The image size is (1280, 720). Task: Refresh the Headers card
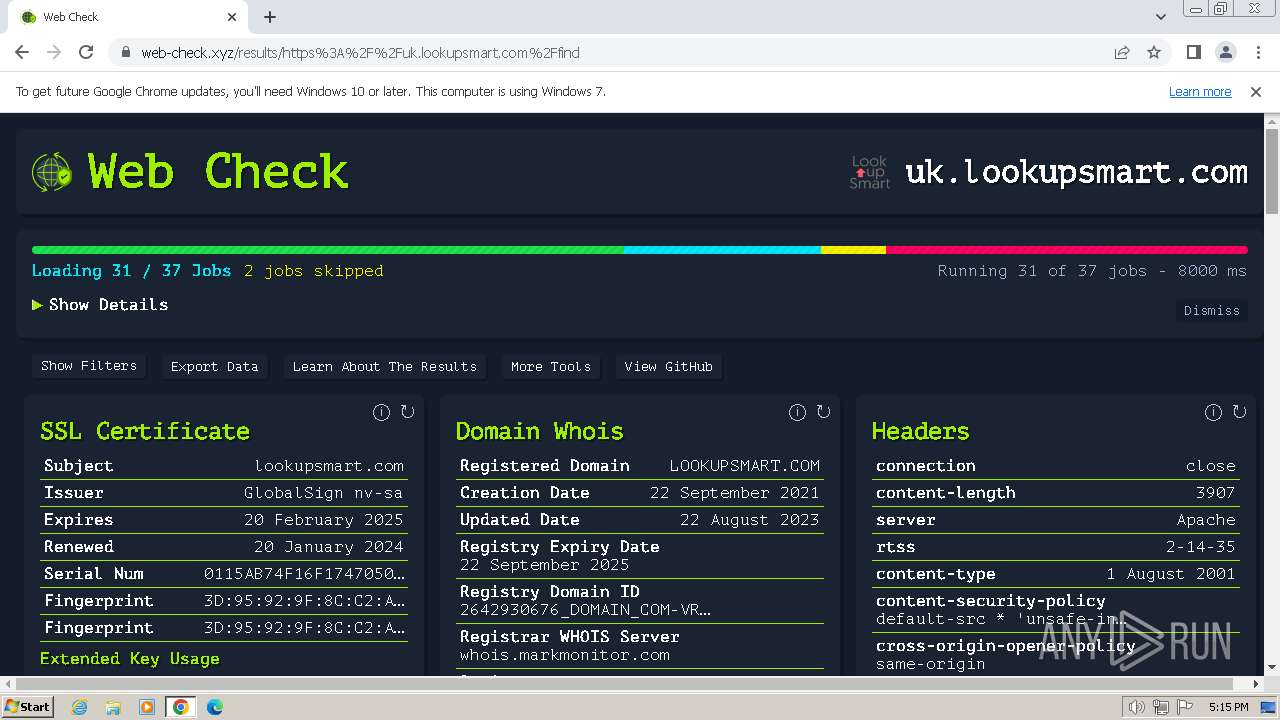1239,412
